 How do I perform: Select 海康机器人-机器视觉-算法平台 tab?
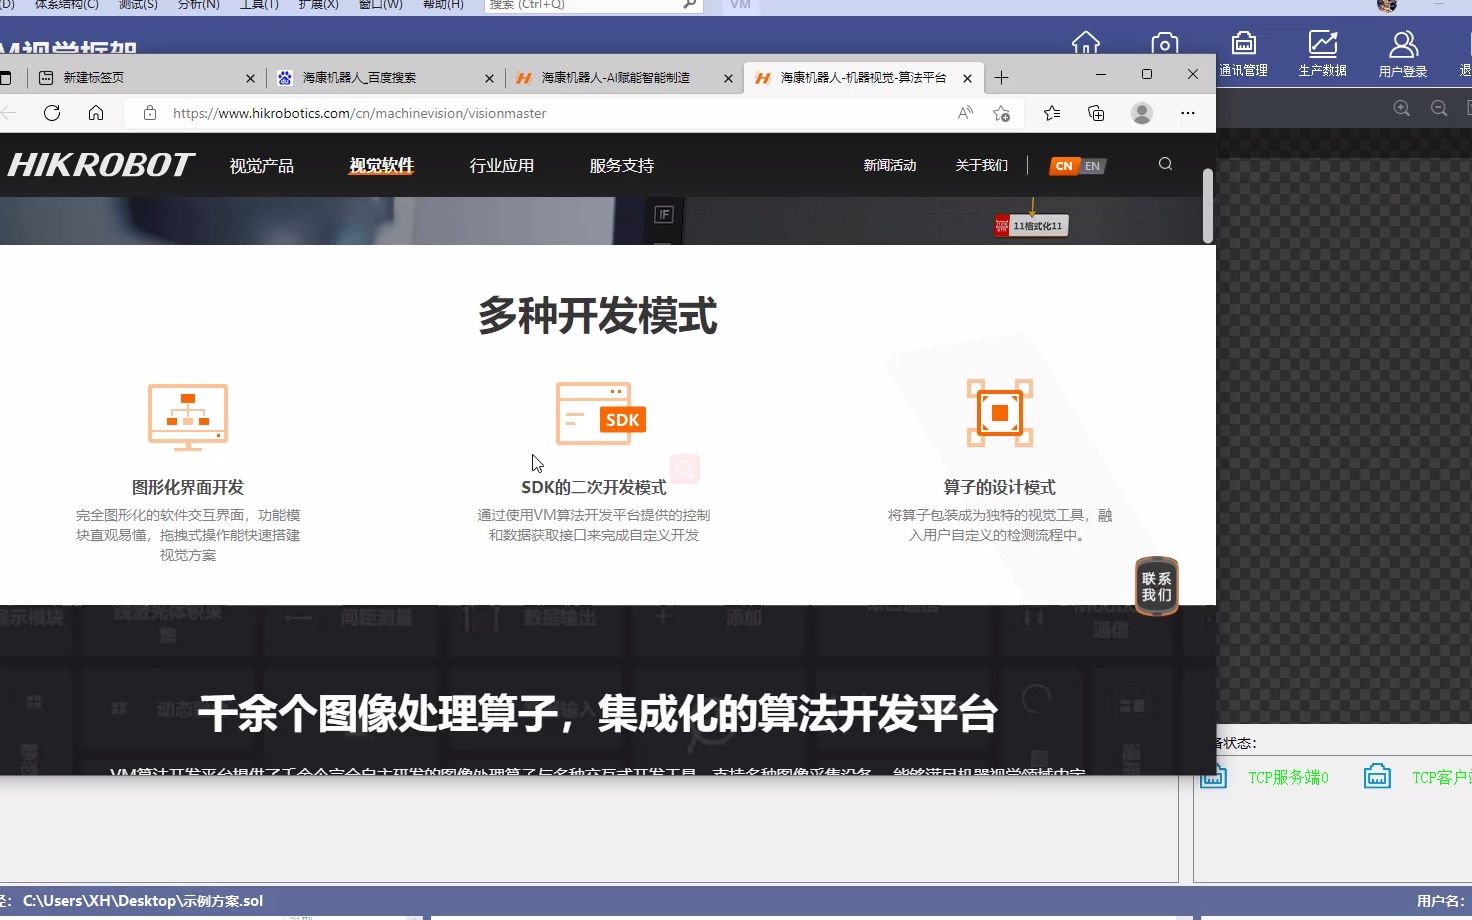pyautogui.click(x=862, y=77)
